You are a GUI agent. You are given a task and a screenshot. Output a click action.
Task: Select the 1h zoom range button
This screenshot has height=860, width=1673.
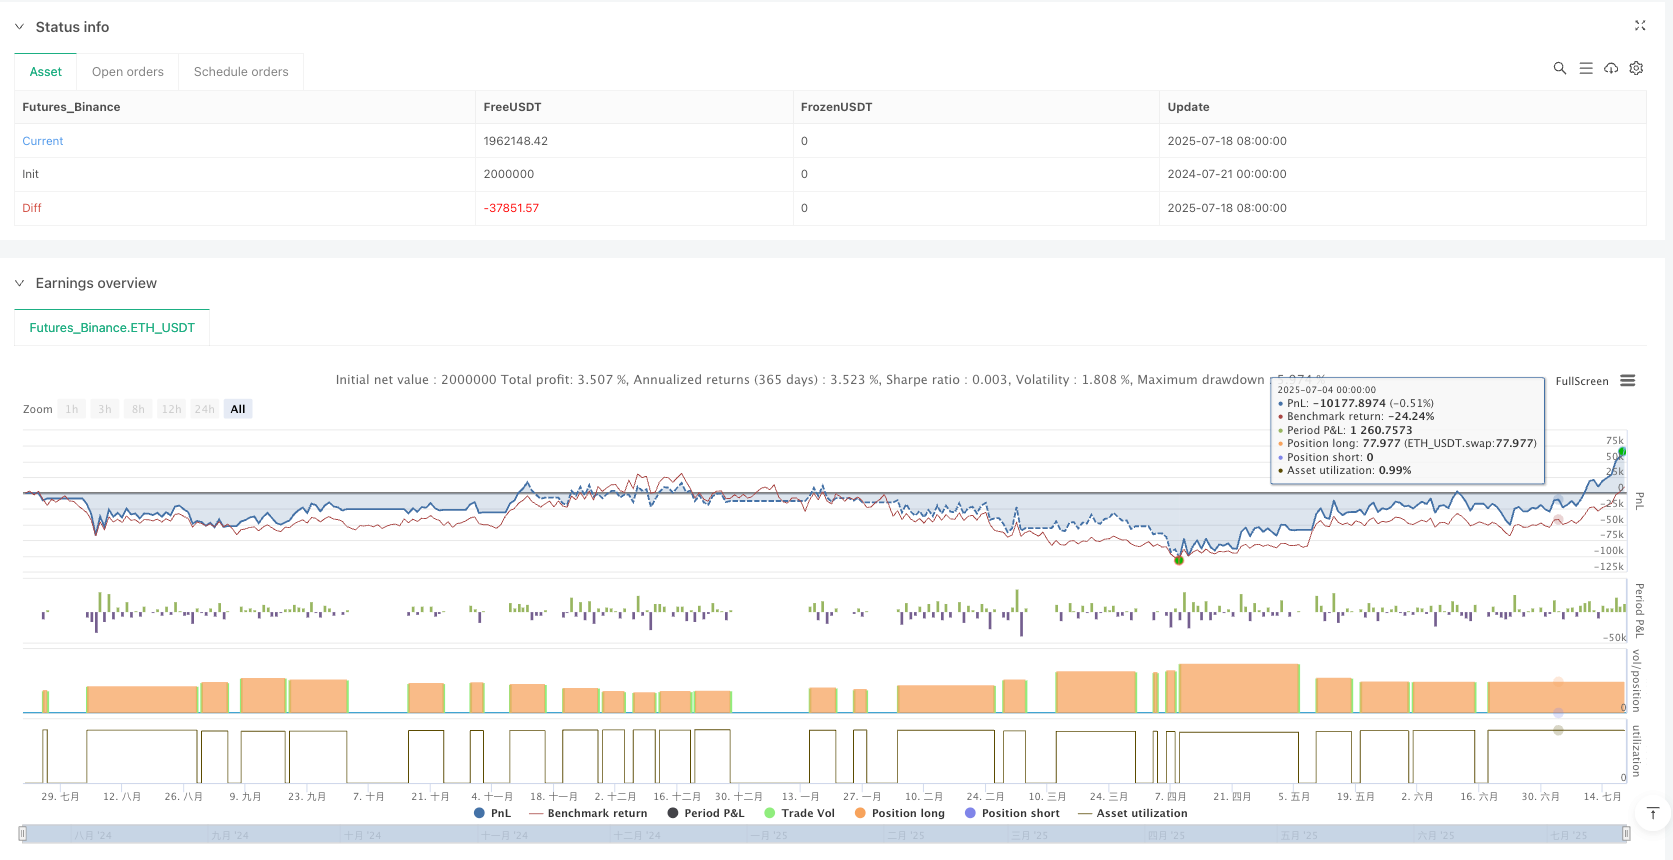72,409
